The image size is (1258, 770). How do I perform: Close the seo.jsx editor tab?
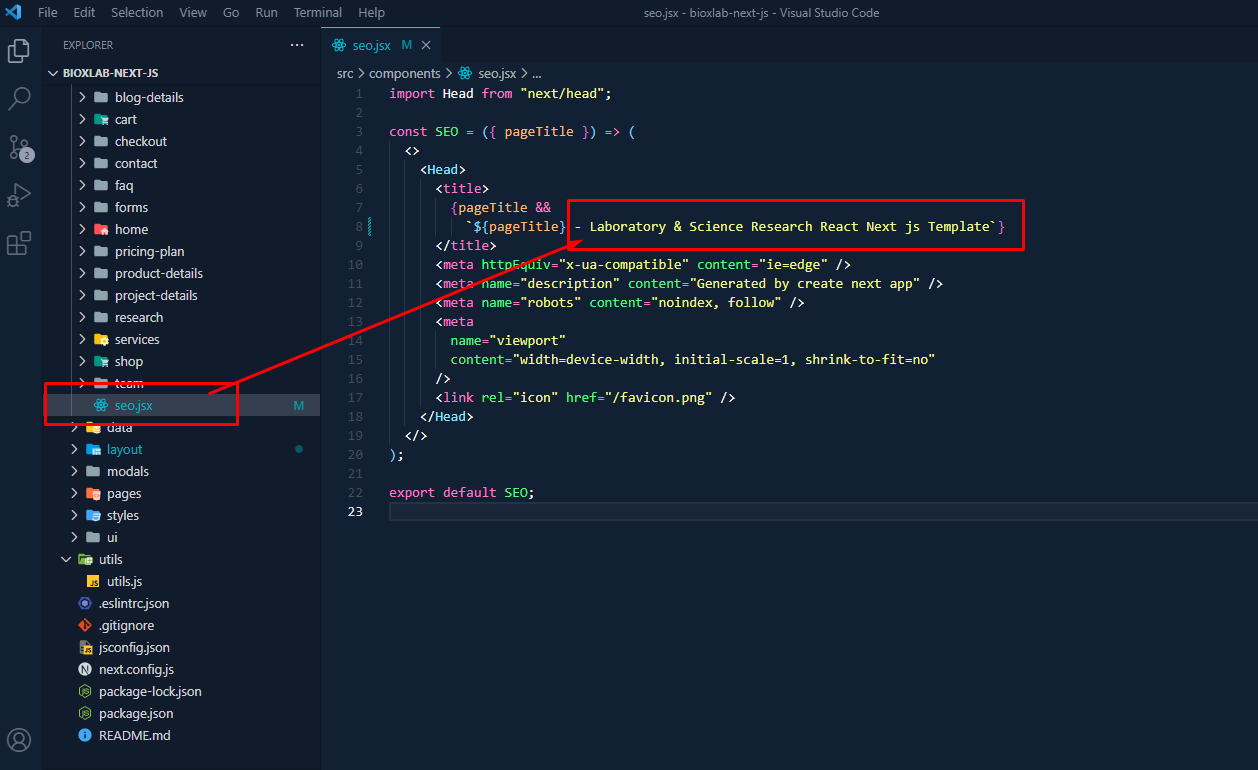point(427,45)
